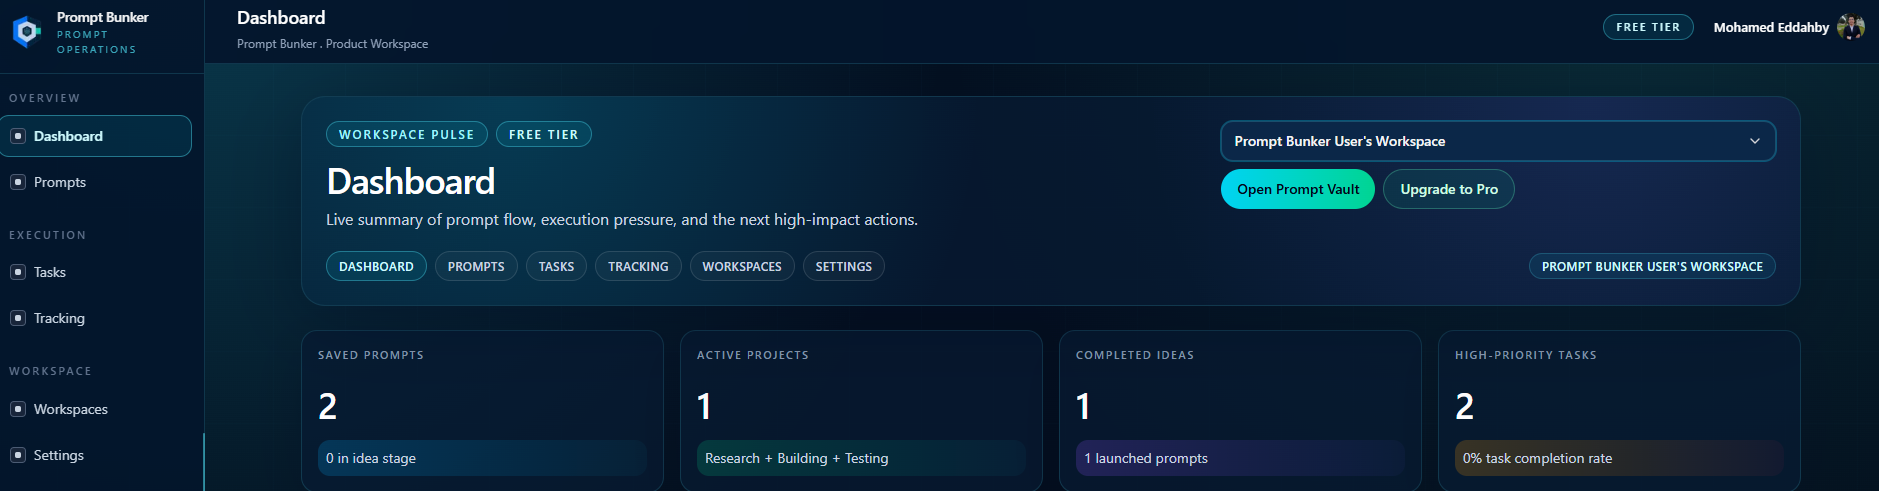Select the TRACKING pill tab
1879x491 pixels.
[x=638, y=266]
